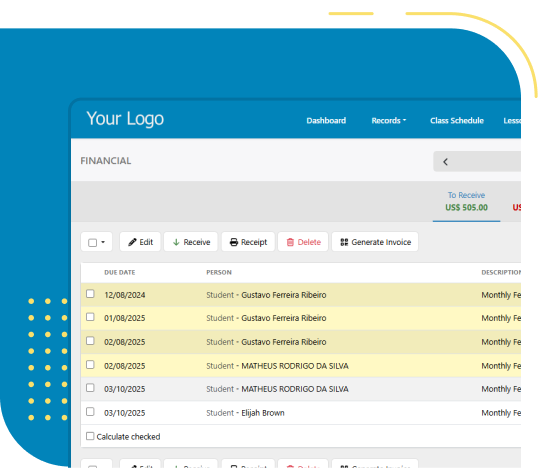
Task: Click the US$ 505.00 amount
Action: [x=466, y=207]
